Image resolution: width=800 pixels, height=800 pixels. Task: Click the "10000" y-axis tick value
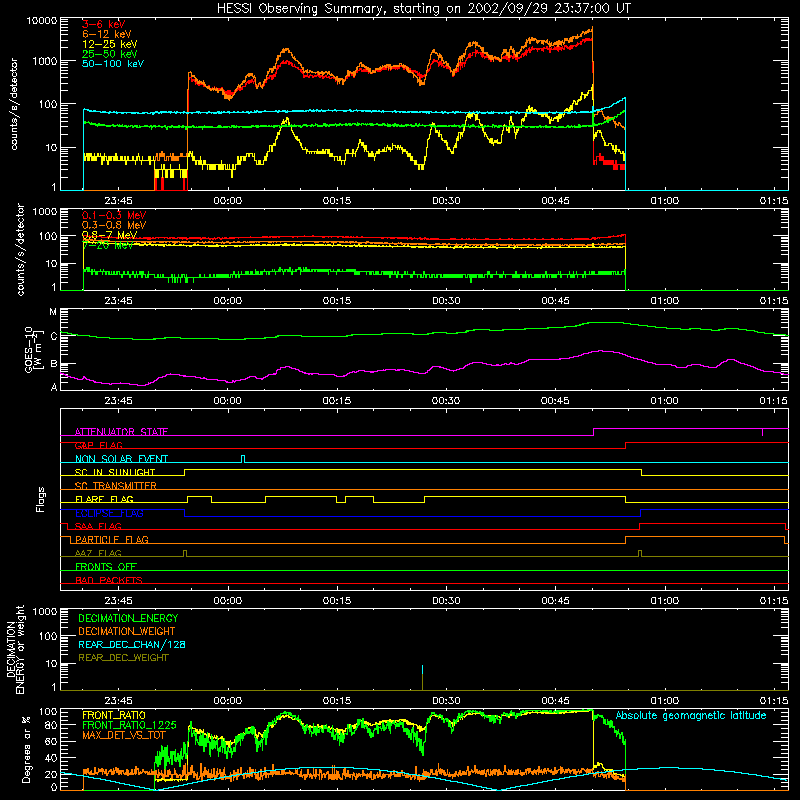[x=42, y=21]
